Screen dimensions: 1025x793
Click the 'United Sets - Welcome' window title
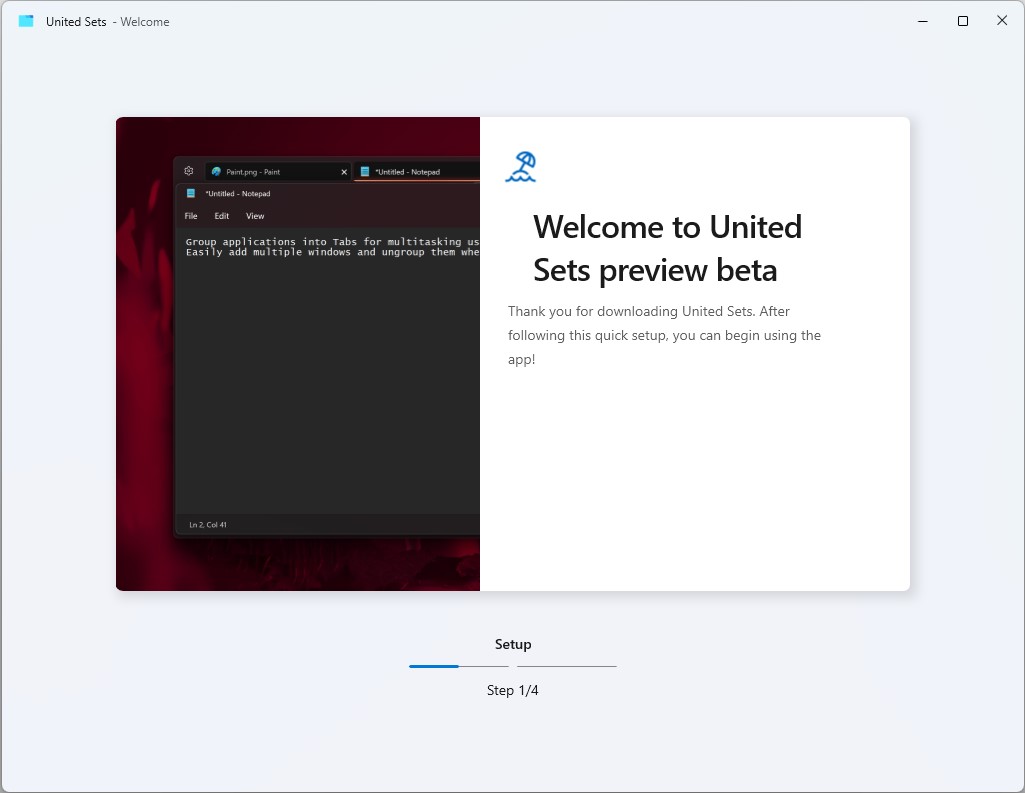(x=108, y=22)
